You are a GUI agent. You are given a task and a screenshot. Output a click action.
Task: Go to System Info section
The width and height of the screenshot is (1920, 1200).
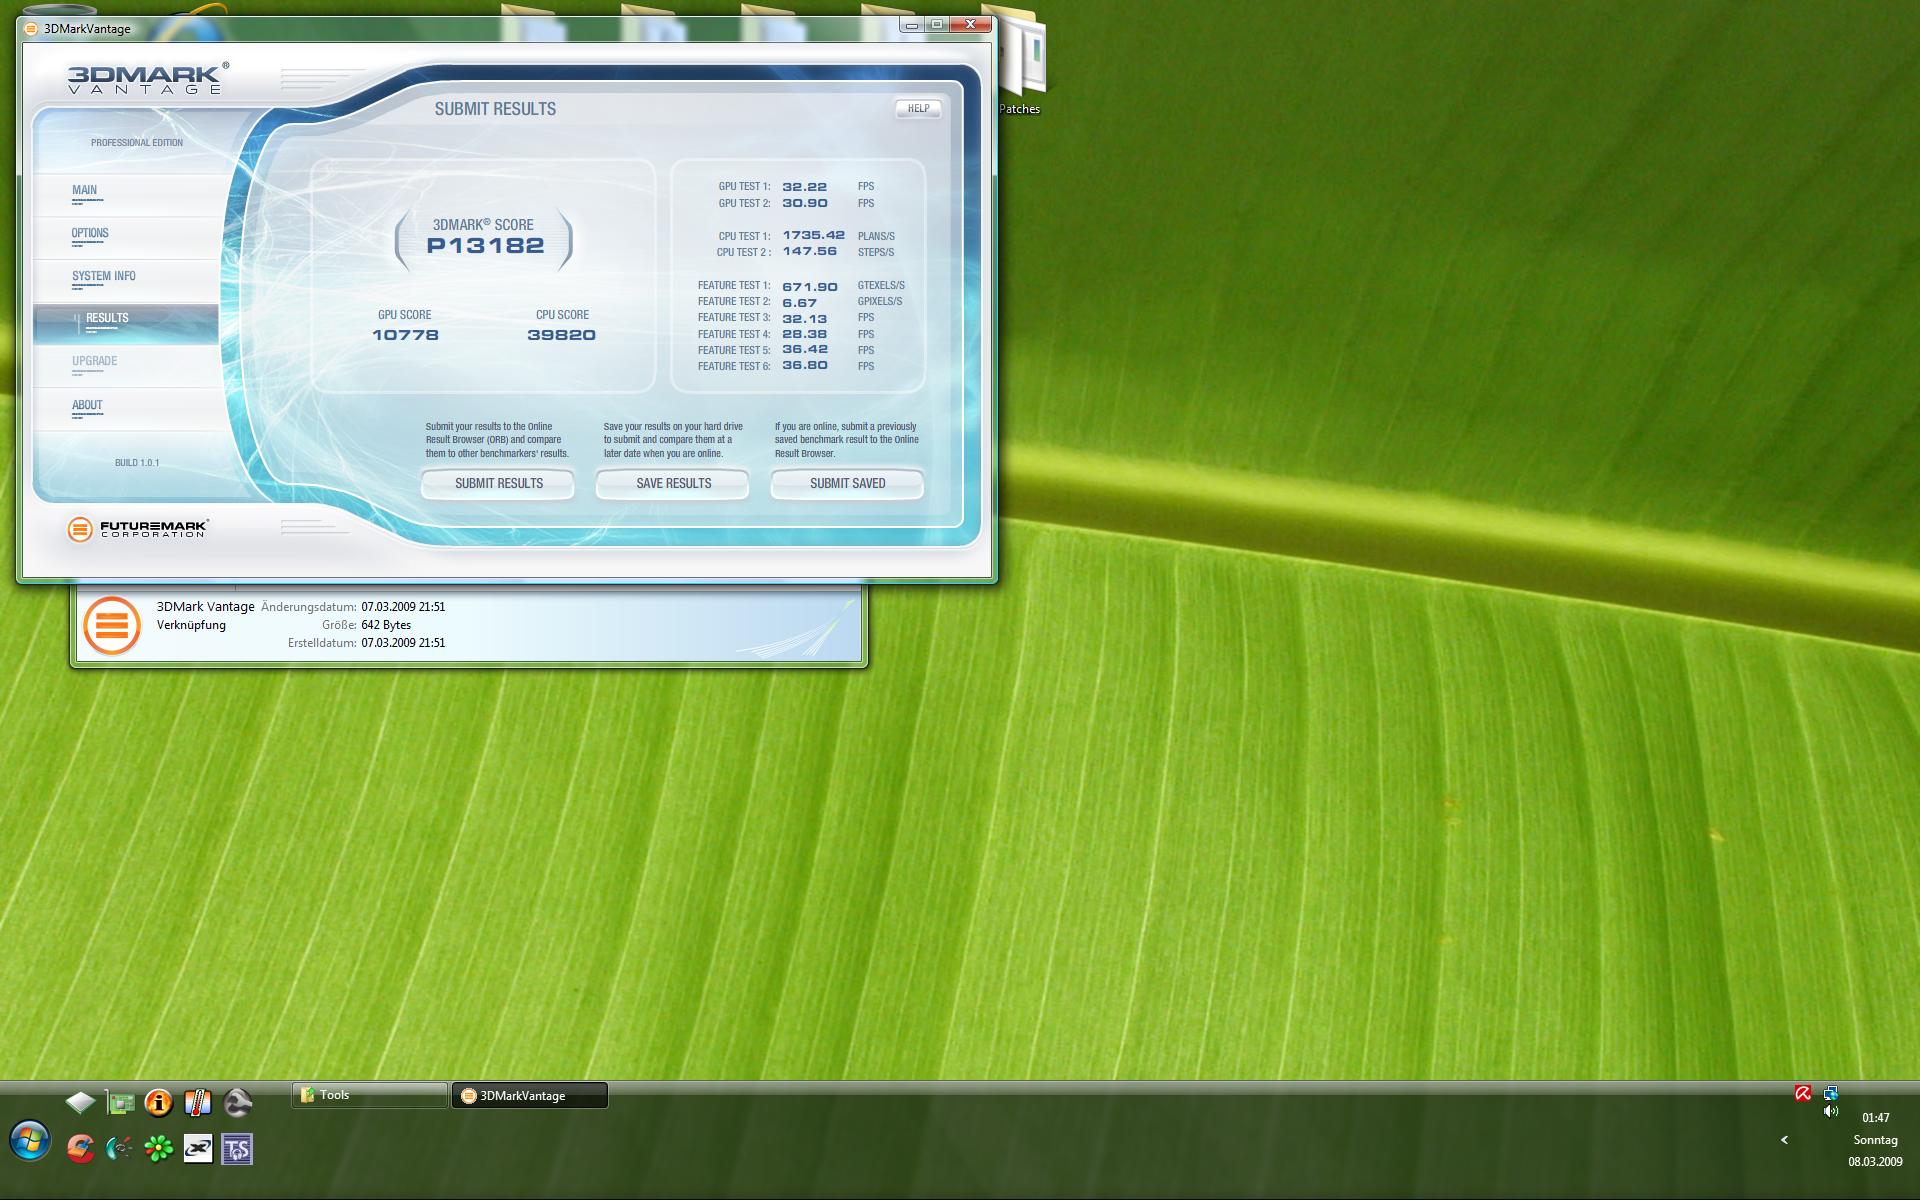click(103, 276)
